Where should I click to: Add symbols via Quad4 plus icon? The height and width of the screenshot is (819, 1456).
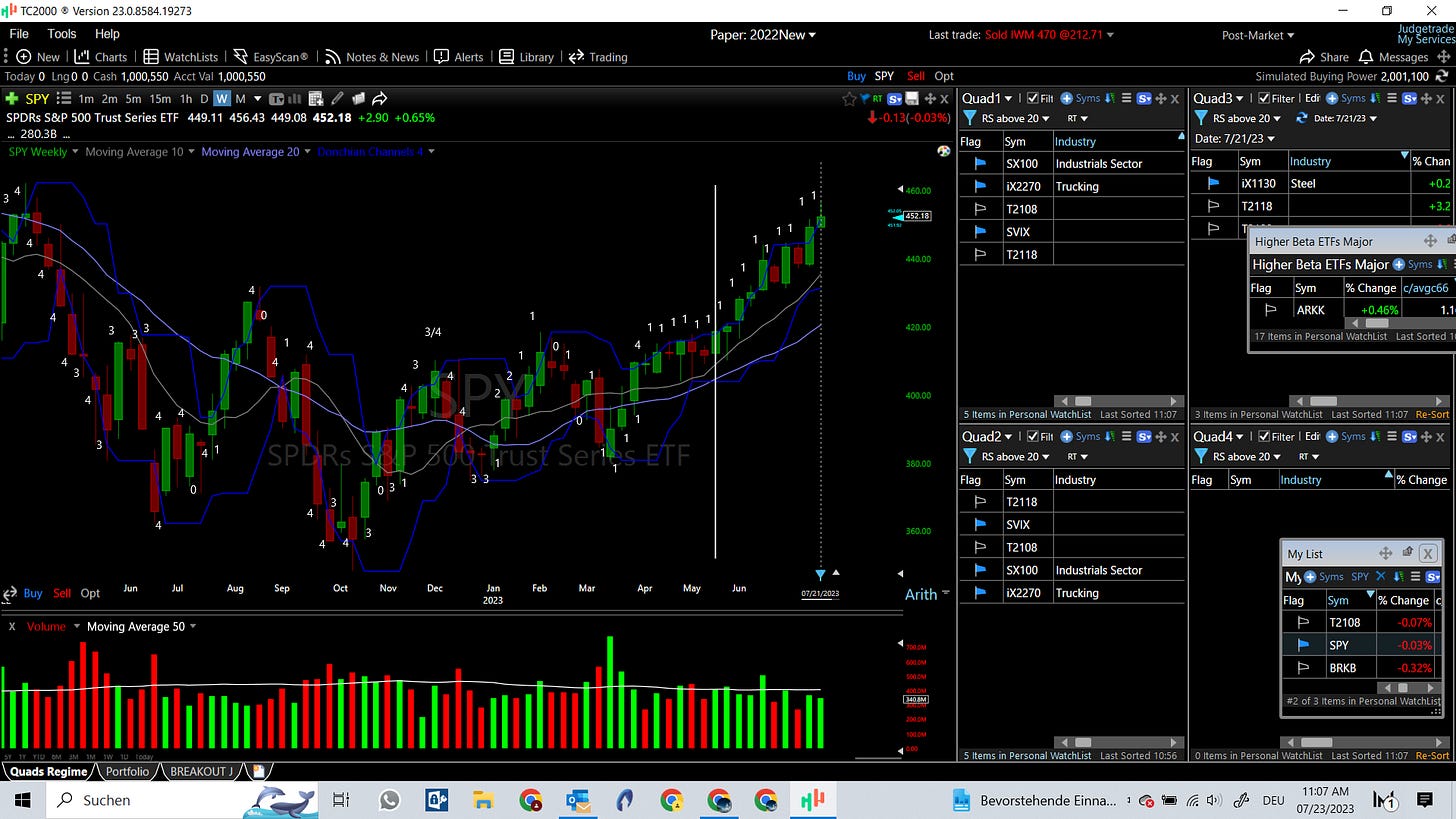click(1332, 436)
